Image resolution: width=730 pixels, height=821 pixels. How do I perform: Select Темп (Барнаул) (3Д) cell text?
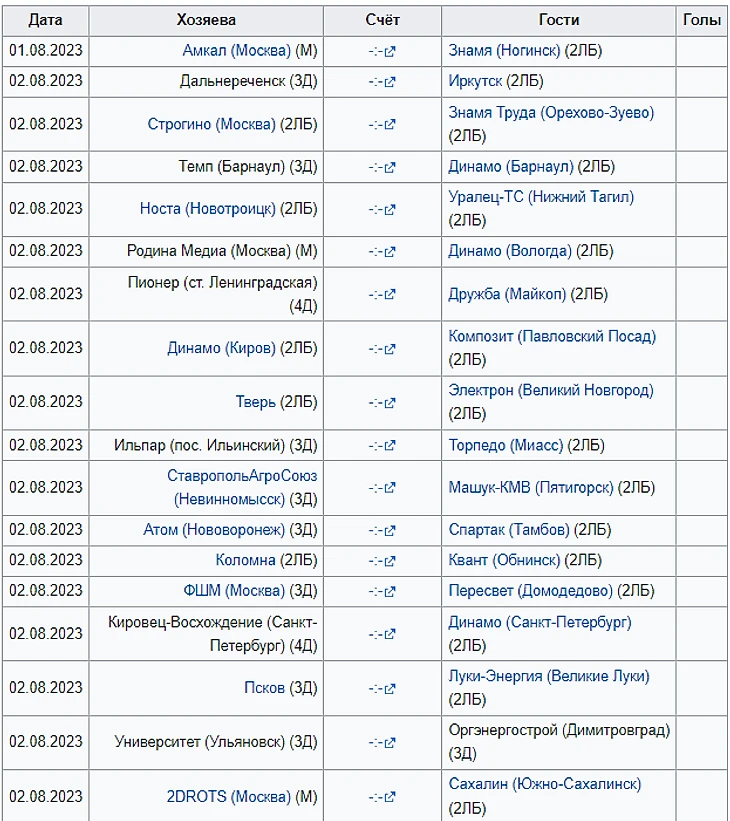[248, 167]
